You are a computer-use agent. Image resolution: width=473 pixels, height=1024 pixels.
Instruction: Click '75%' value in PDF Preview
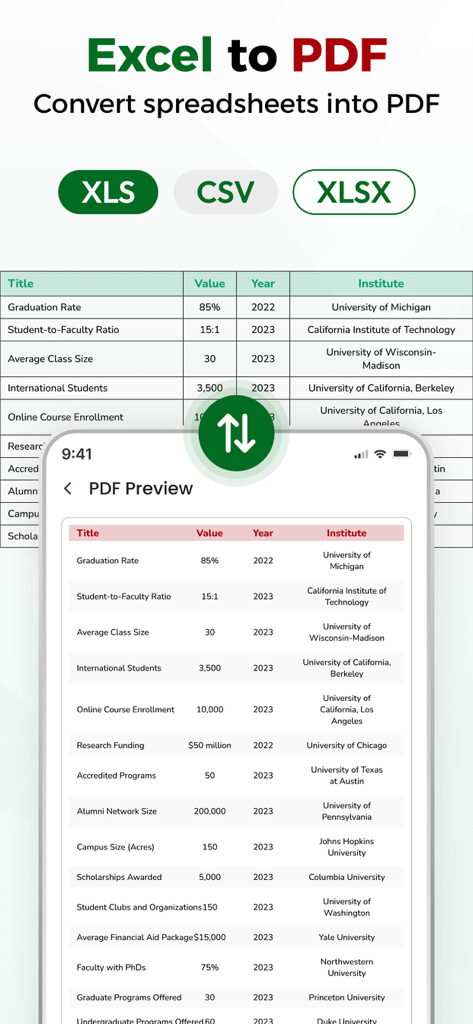[x=210, y=967]
